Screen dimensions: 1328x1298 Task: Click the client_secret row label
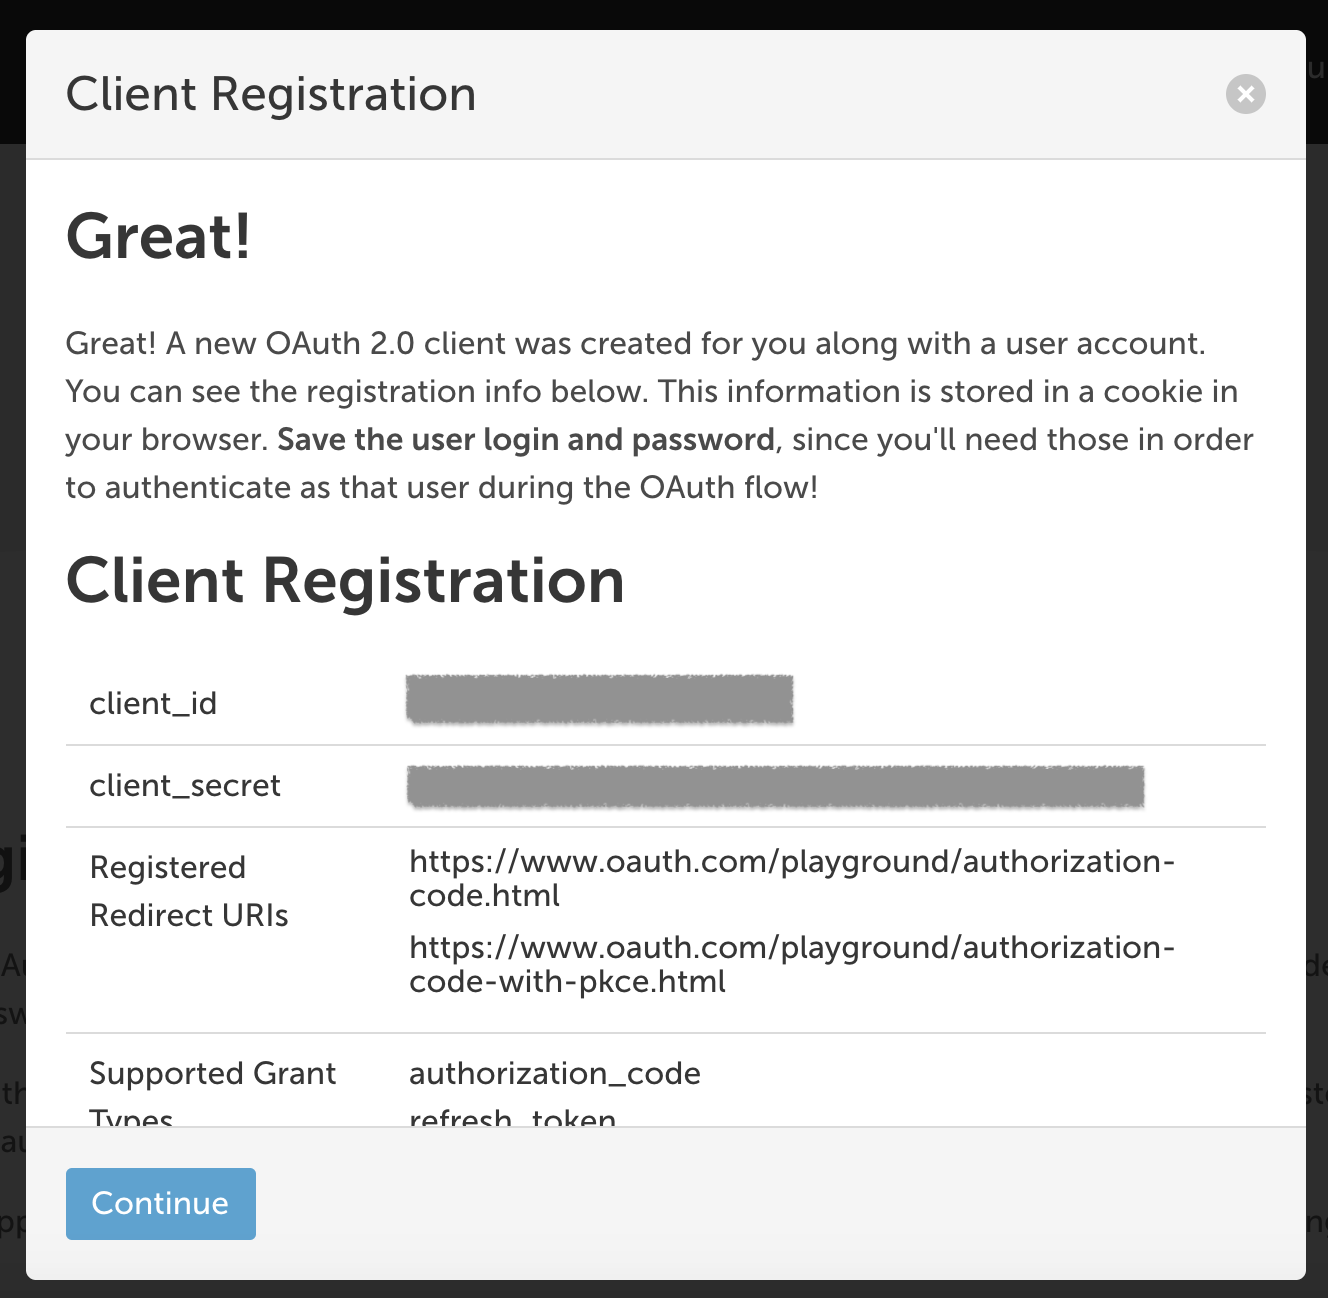tap(185, 786)
